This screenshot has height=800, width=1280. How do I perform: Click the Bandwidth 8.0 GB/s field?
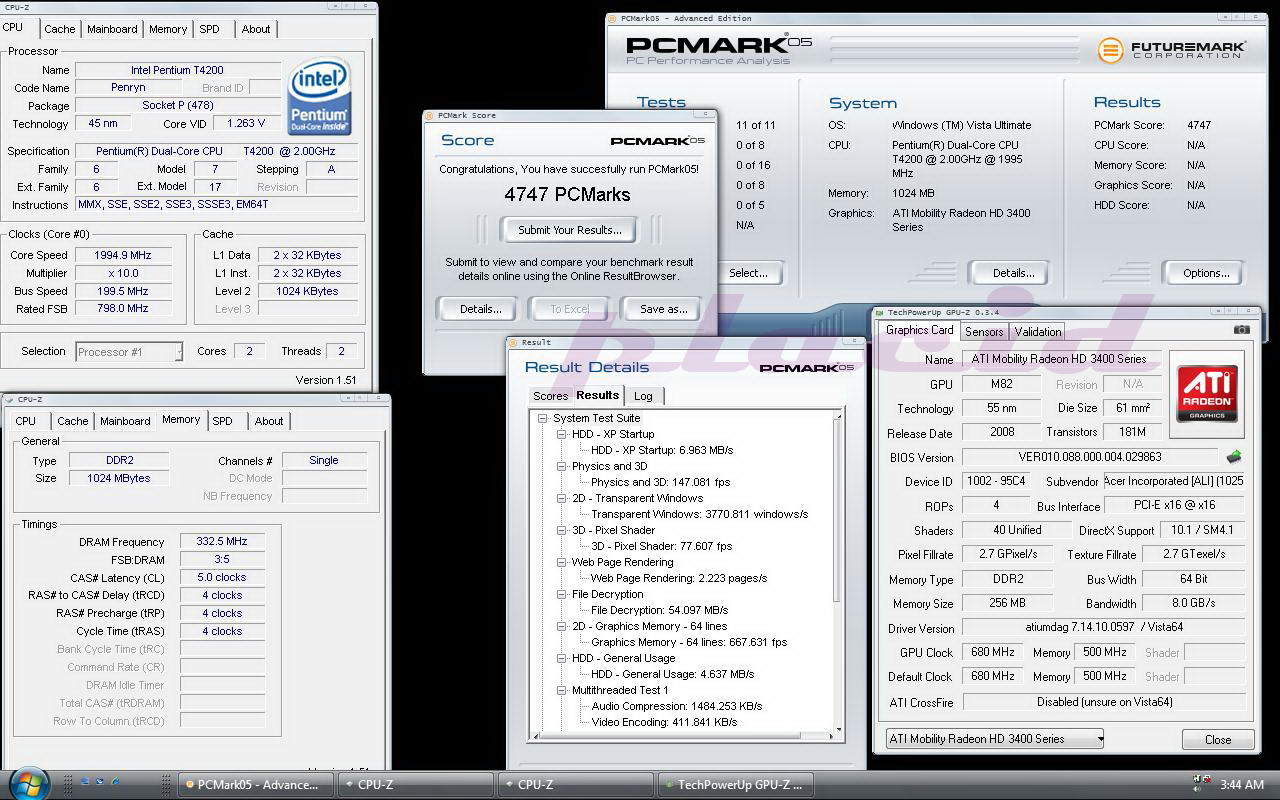point(1193,604)
